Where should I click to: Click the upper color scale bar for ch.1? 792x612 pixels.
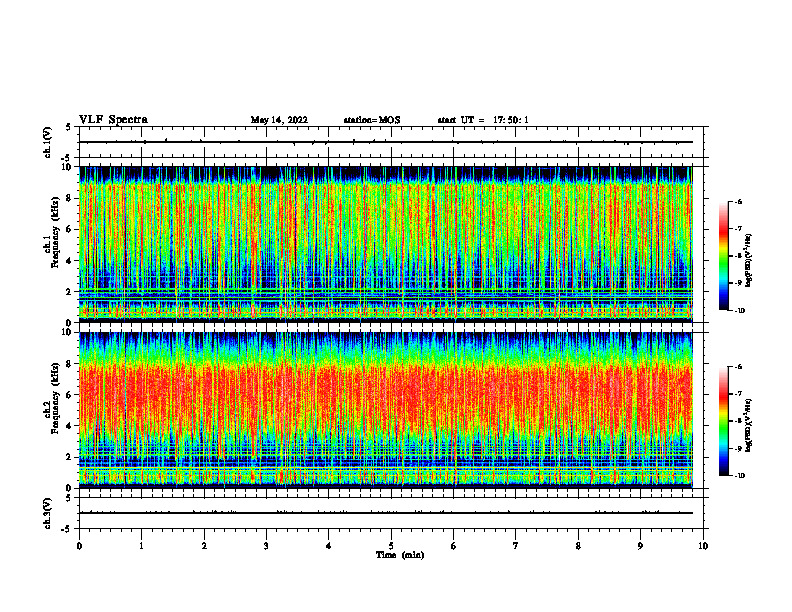tap(723, 256)
